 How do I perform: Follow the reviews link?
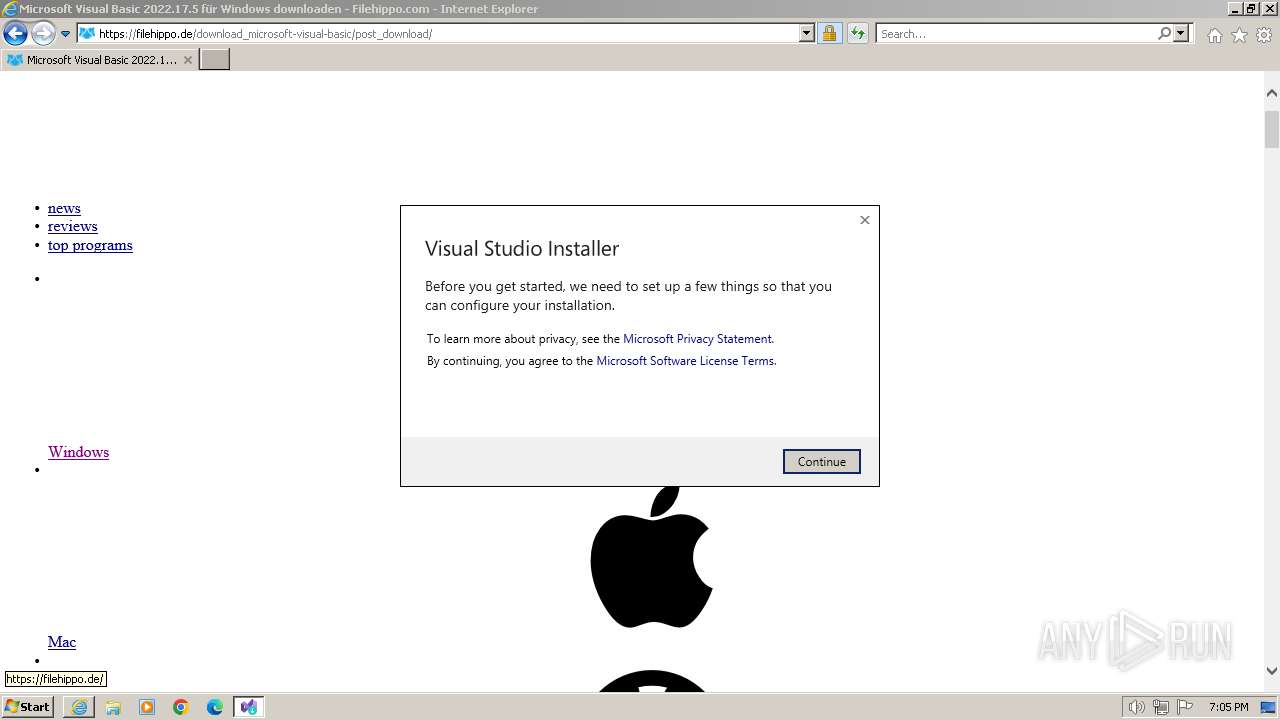pyautogui.click(x=72, y=226)
